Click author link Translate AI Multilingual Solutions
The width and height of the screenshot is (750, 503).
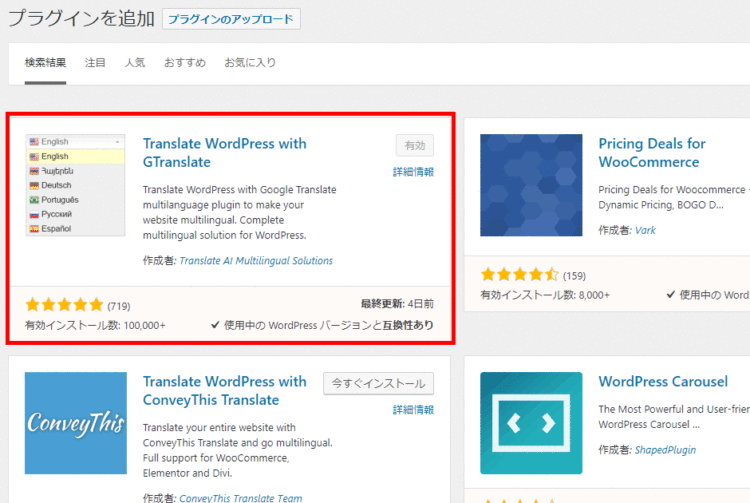click(x=255, y=261)
